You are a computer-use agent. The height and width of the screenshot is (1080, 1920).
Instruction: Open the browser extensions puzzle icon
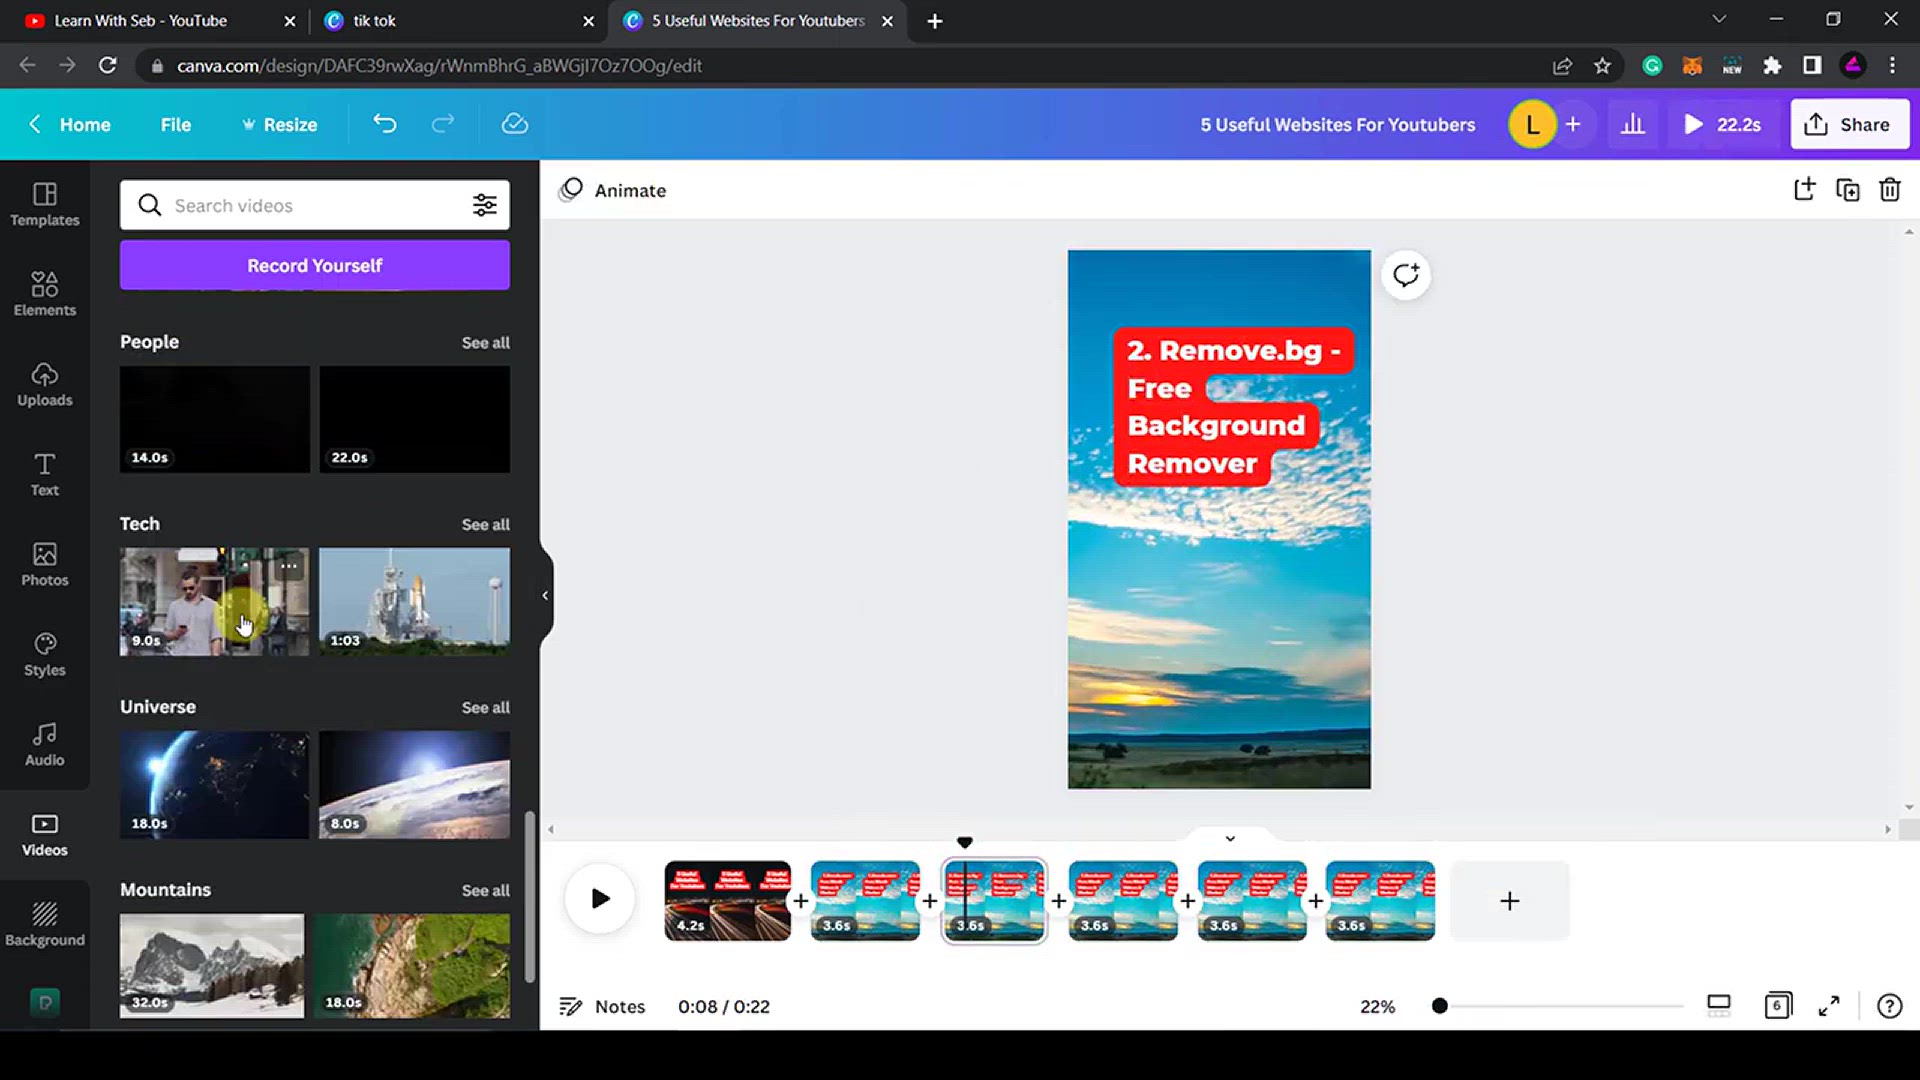coord(1772,66)
